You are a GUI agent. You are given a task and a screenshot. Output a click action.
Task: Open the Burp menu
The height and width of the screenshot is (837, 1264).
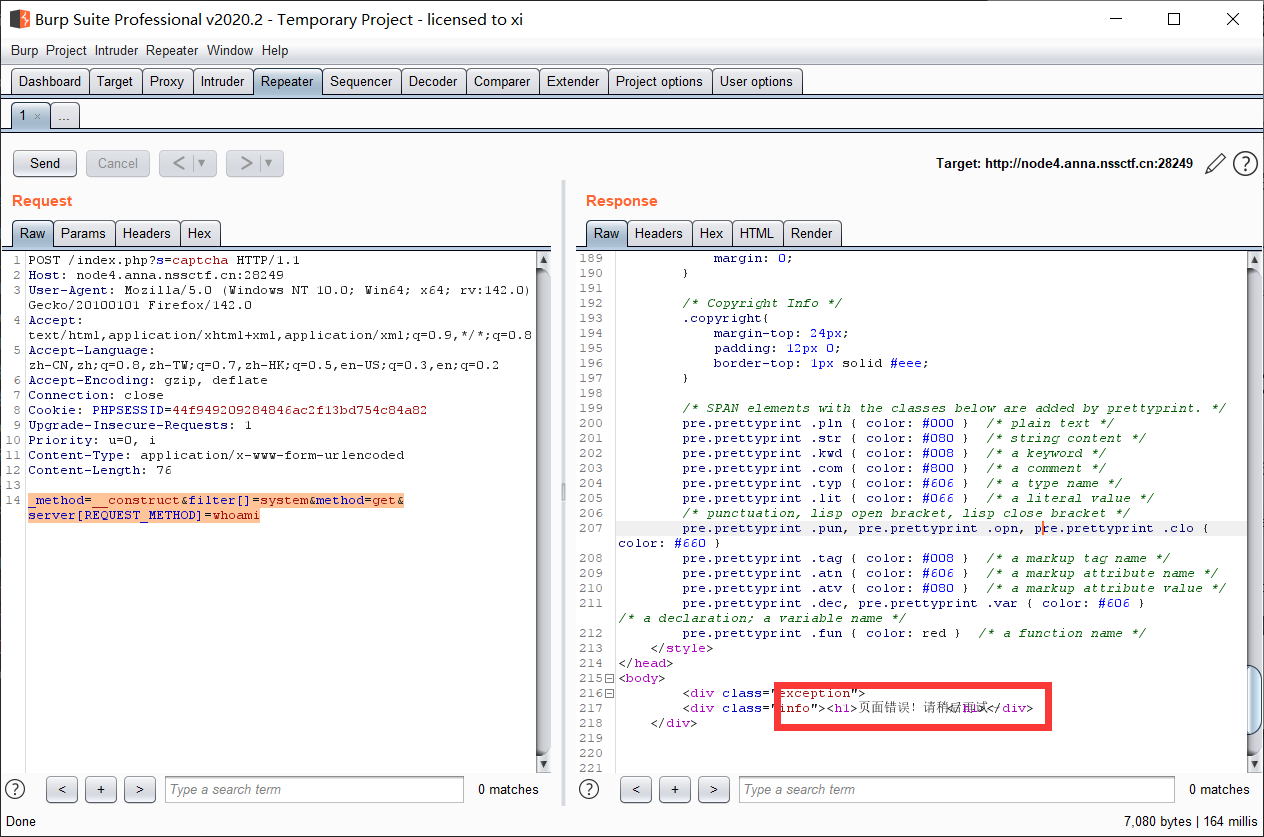(x=25, y=50)
